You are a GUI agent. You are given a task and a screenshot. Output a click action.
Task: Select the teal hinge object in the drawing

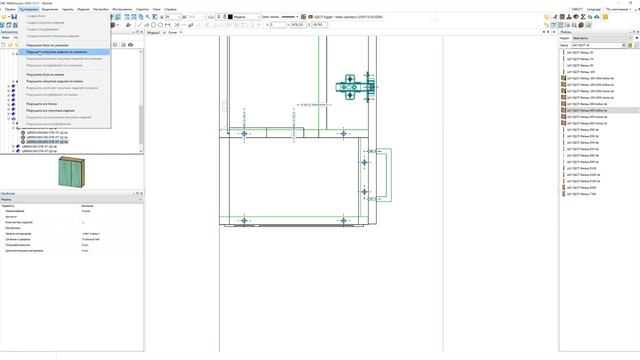click(355, 87)
